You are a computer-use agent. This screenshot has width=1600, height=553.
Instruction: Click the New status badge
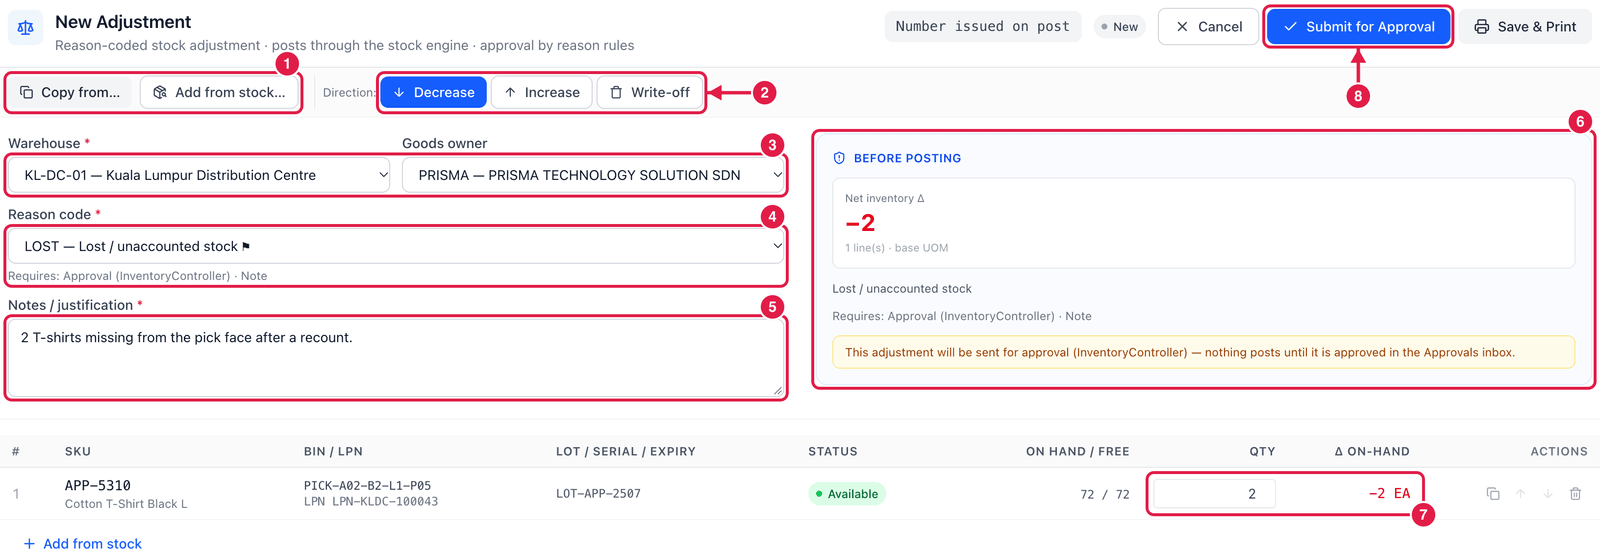point(1119,27)
